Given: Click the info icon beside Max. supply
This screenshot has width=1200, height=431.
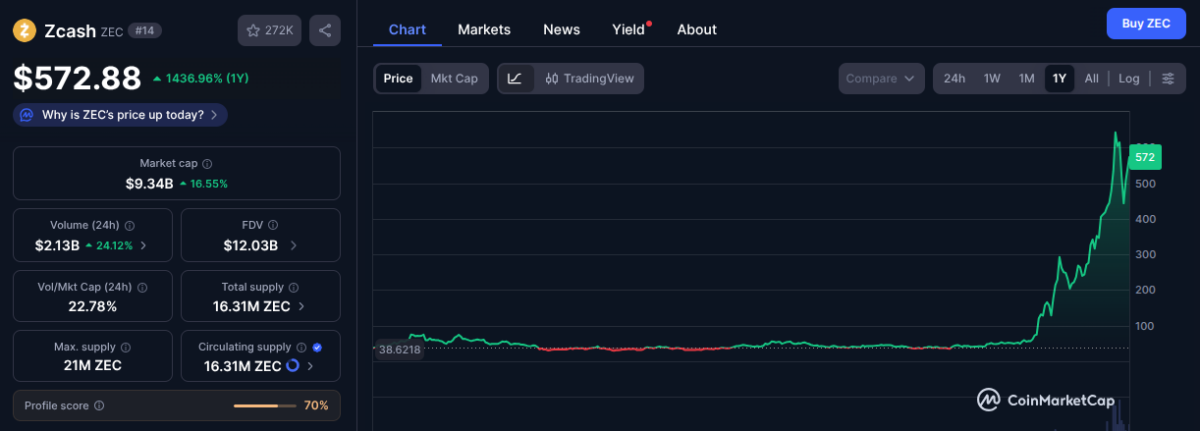Looking at the screenshot, I should coord(125,347).
